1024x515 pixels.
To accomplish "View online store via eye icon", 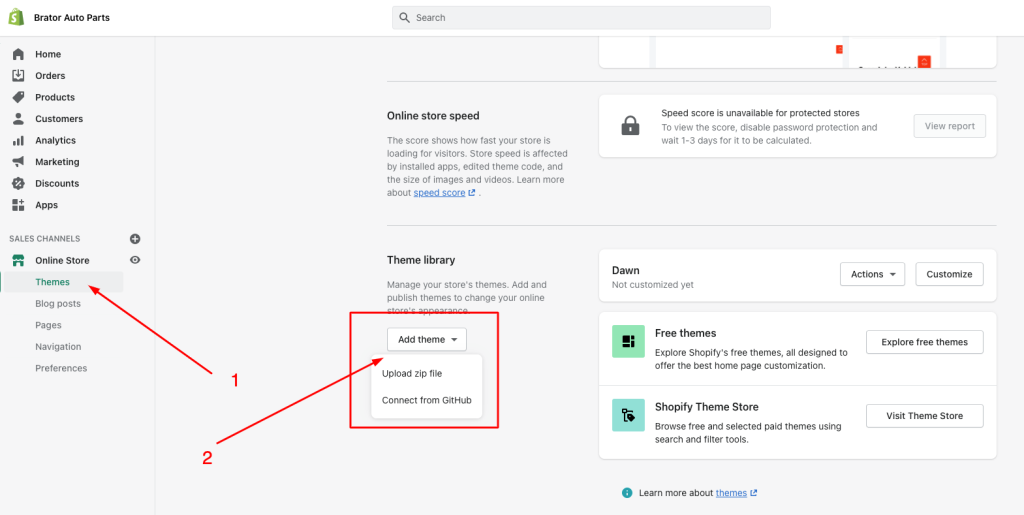I will pos(135,260).
